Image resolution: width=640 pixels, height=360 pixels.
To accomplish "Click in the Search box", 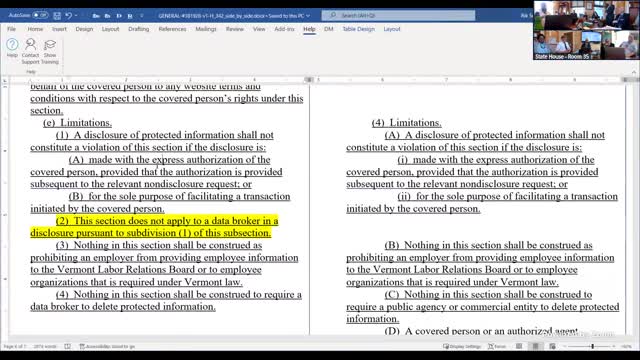I will click(398, 15).
